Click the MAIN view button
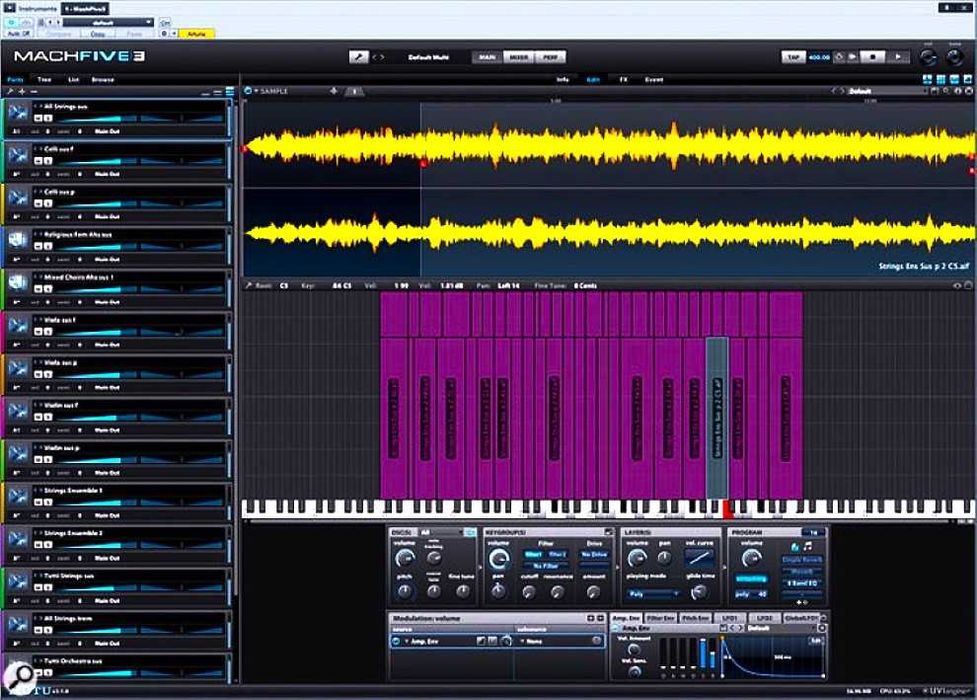The image size is (977, 700). click(487, 57)
